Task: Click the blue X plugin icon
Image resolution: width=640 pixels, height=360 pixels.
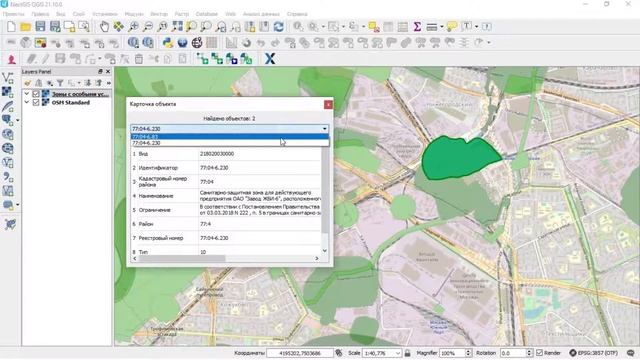Action: click(x=270, y=59)
